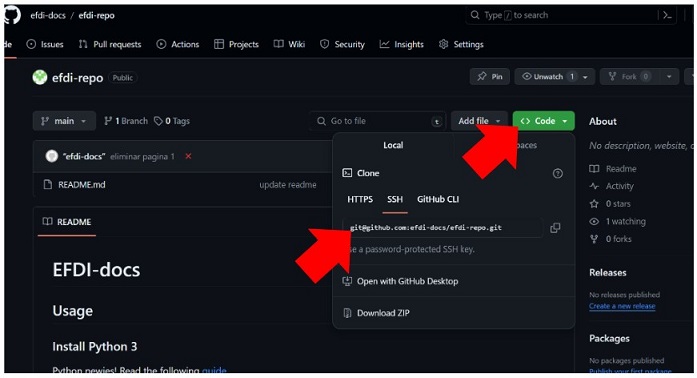The image size is (697, 378).
Task: Click the efdi-repo repository title
Action: tap(77, 78)
